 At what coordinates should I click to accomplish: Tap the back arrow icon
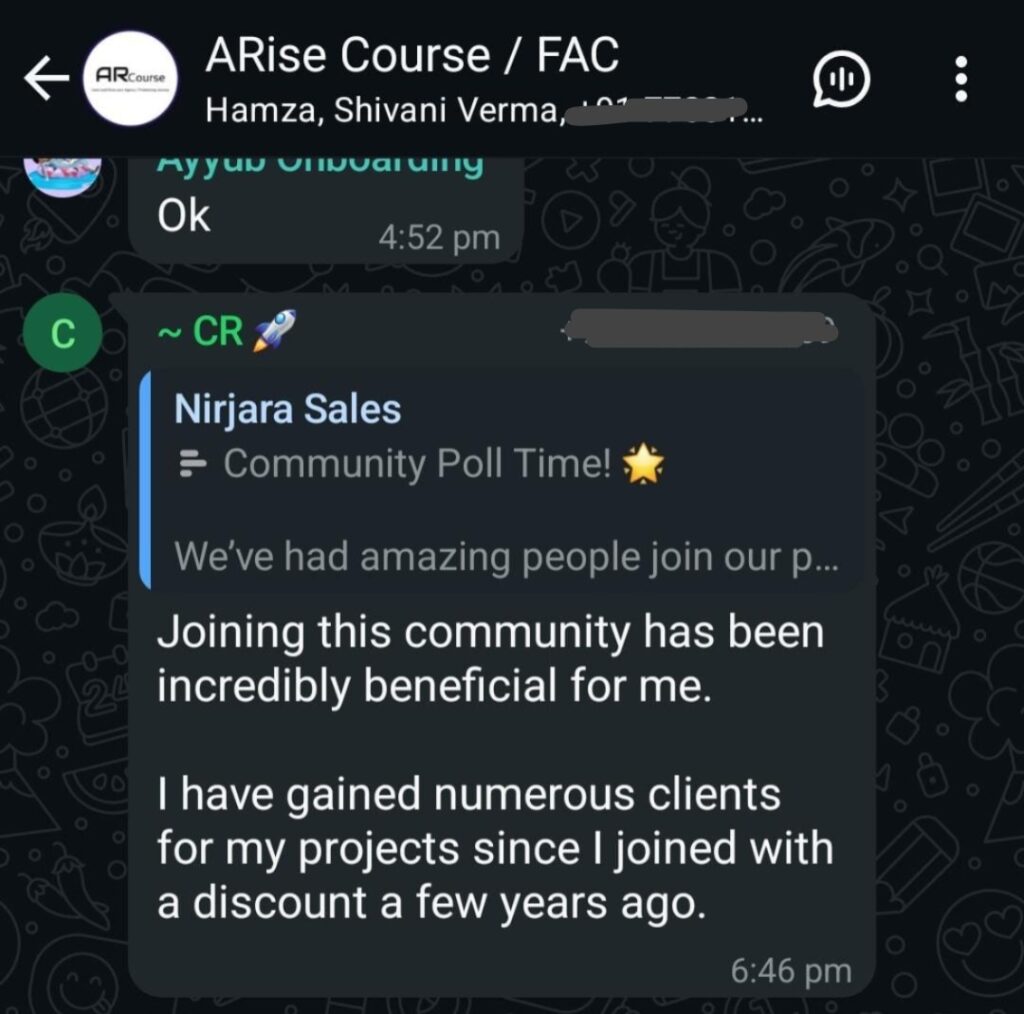(x=46, y=78)
